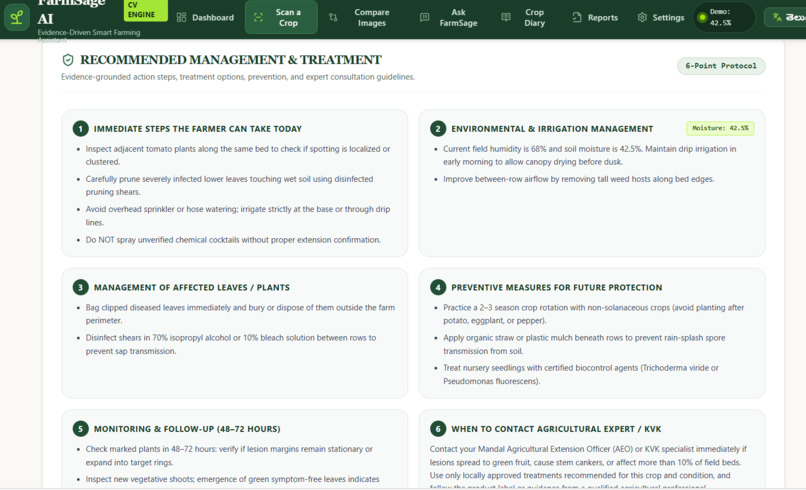The width and height of the screenshot is (806, 490).
Task: Open the Crop Diary section
Action: point(523,17)
